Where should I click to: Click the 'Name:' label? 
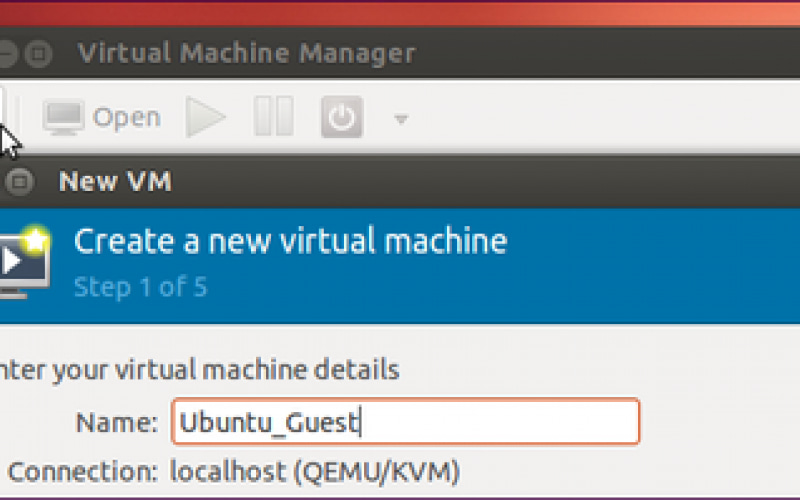[x=117, y=423]
